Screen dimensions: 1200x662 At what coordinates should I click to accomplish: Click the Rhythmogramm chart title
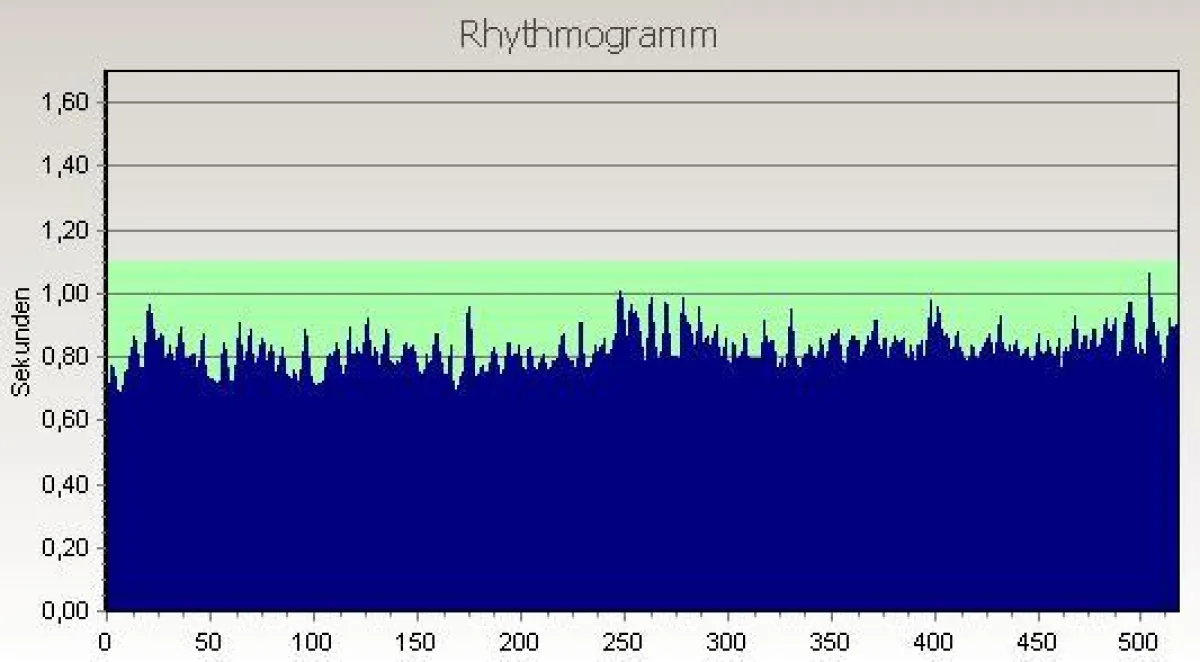(x=588, y=34)
